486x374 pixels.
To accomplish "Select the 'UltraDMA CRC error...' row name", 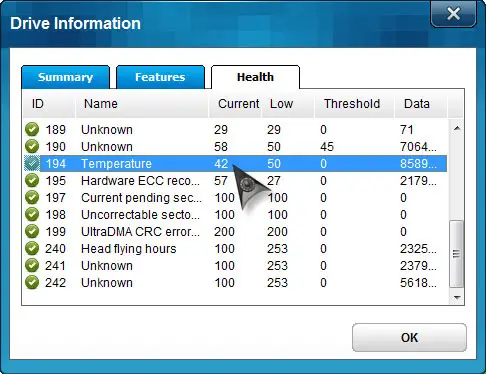I will [140, 232].
